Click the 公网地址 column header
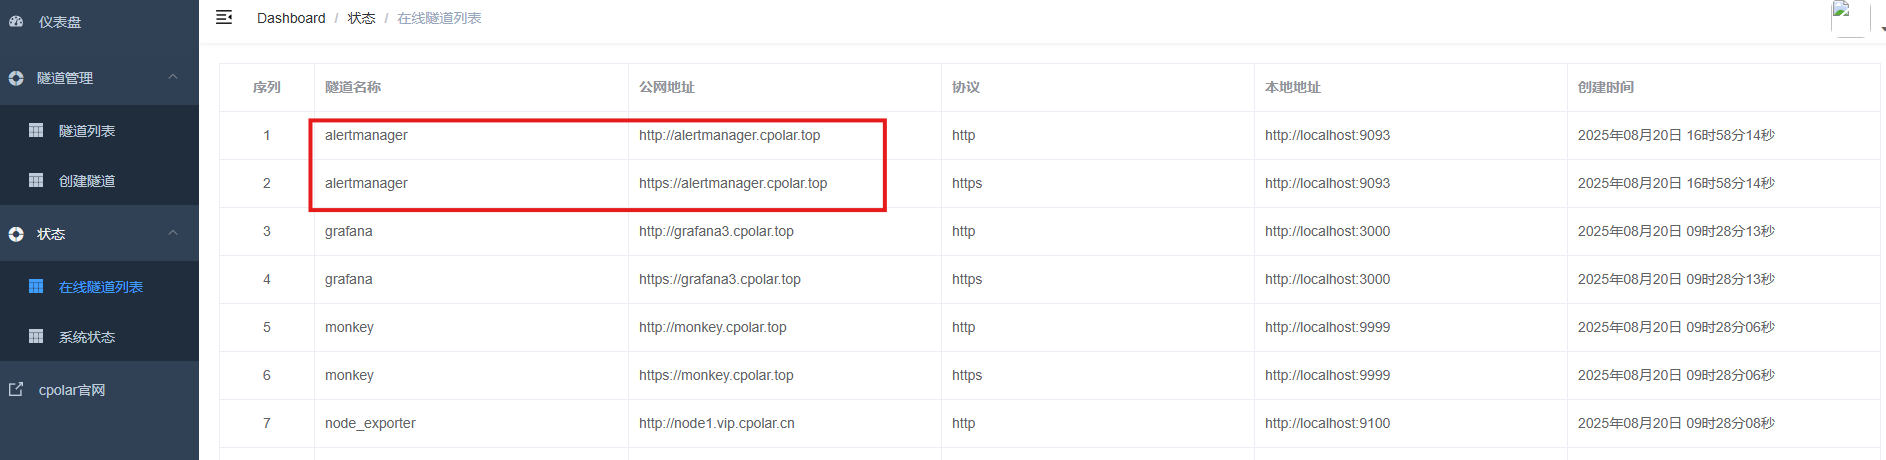This screenshot has width=1886, height=460. 667,87
